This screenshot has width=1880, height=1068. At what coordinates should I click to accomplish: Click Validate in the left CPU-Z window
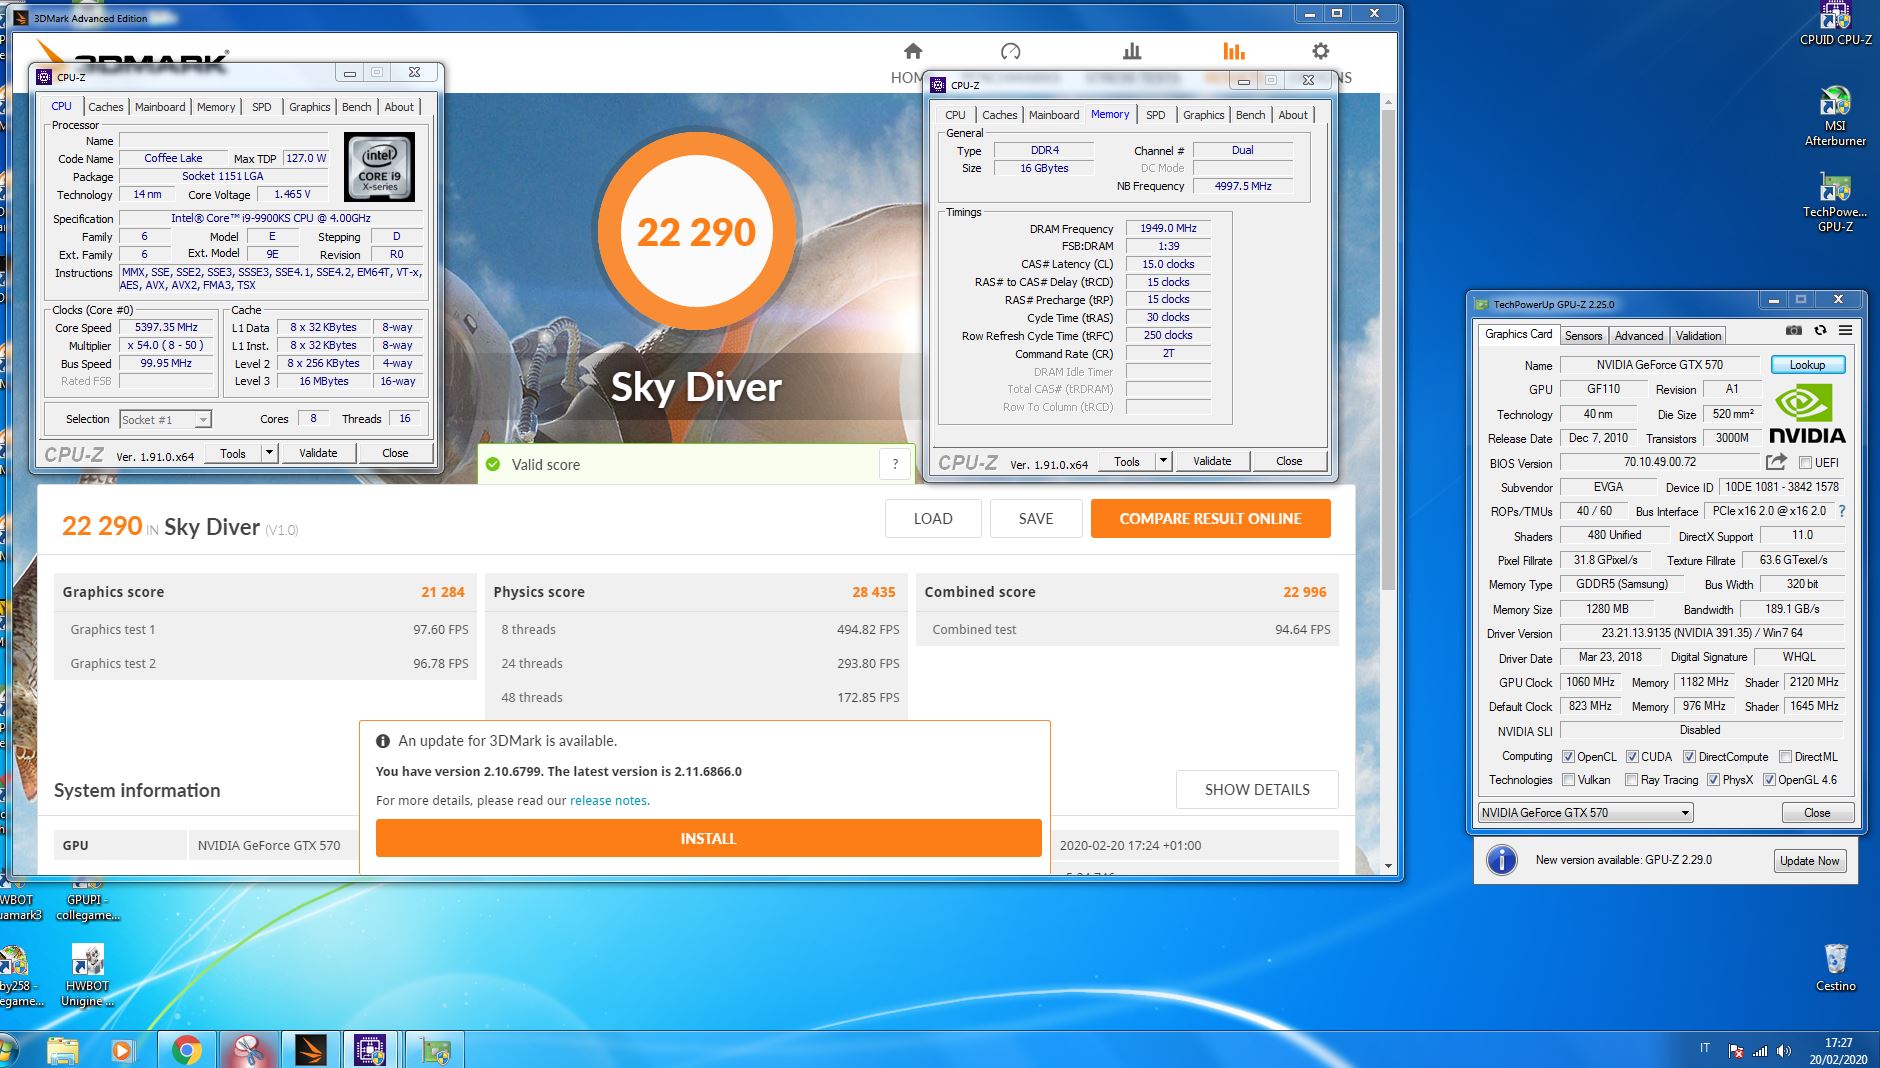click(318, 453)
